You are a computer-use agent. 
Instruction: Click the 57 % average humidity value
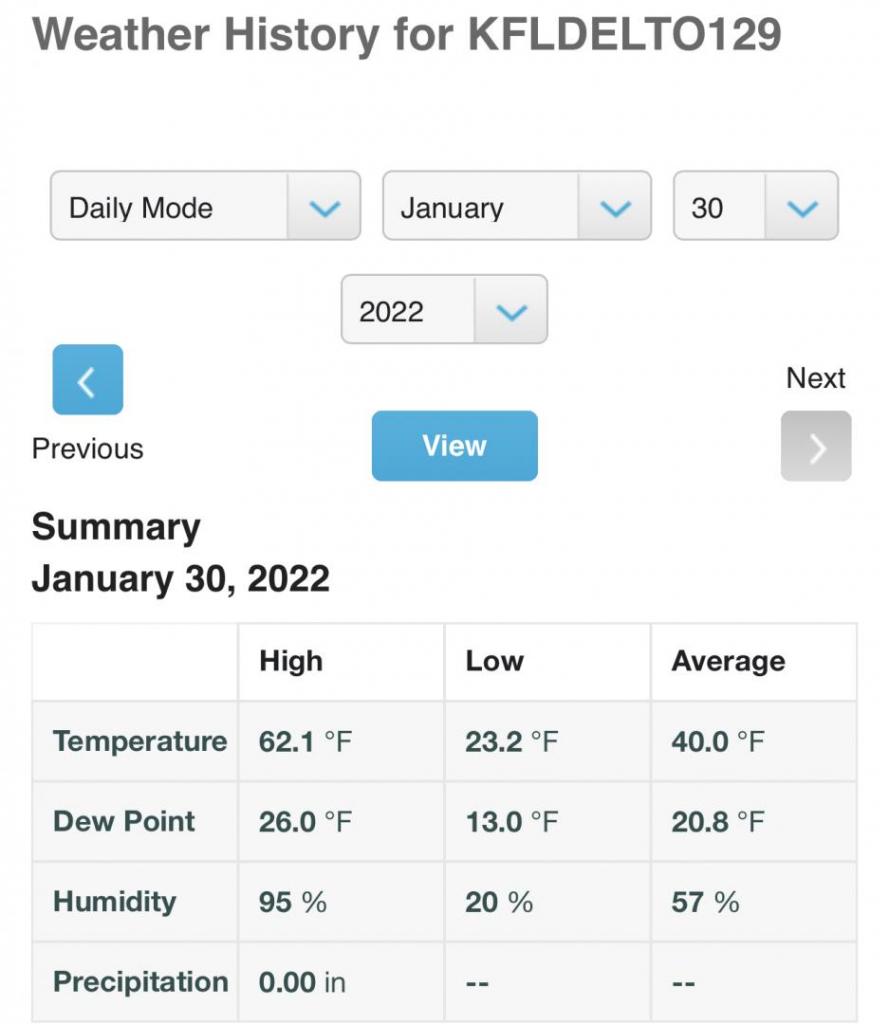click(x=705, y=902)
